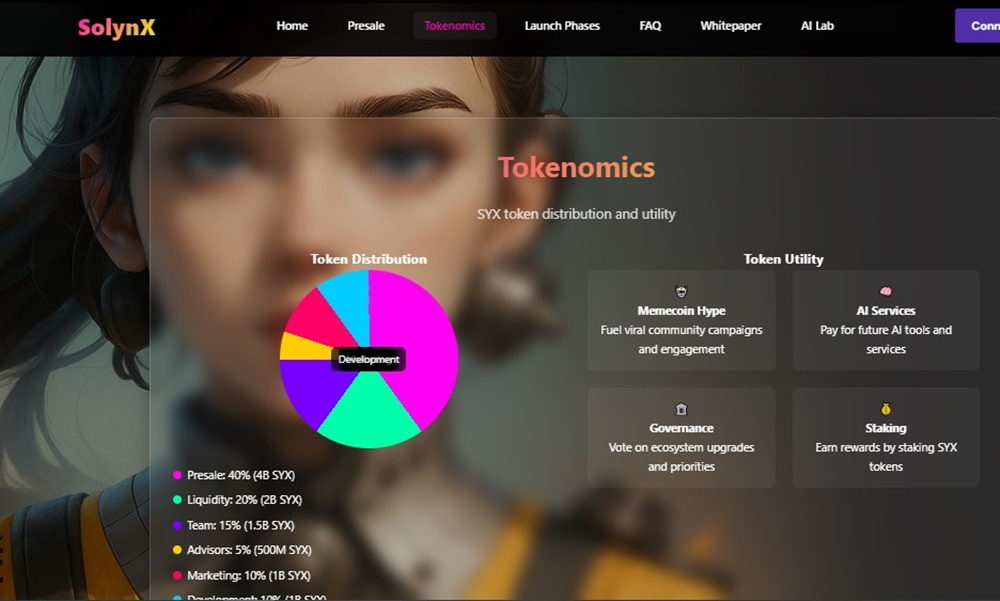The image size is (1000, 601).
Task: Open Launch Phases in navigation
Action: pos(562,26)
